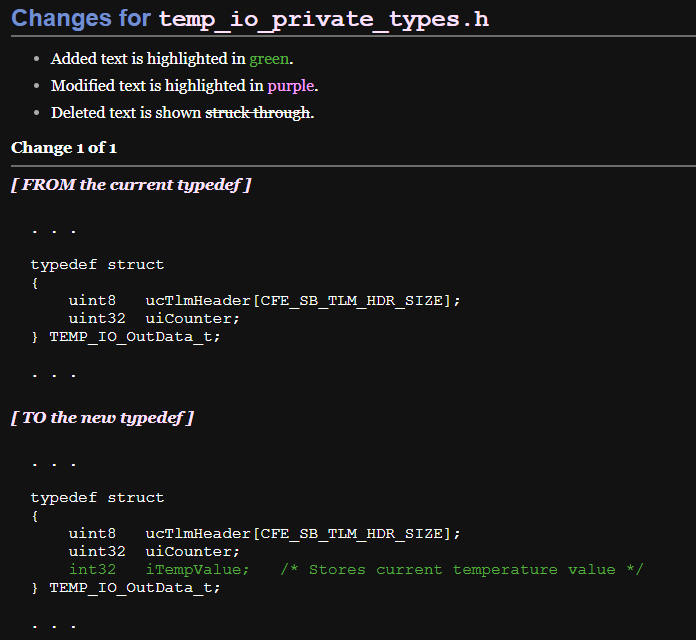Image resolution: width=696 pixels, height=640 pixels.
Task: Click the temp_io_private_types.h filename in the heading
Action: click(x=323, y=19)
